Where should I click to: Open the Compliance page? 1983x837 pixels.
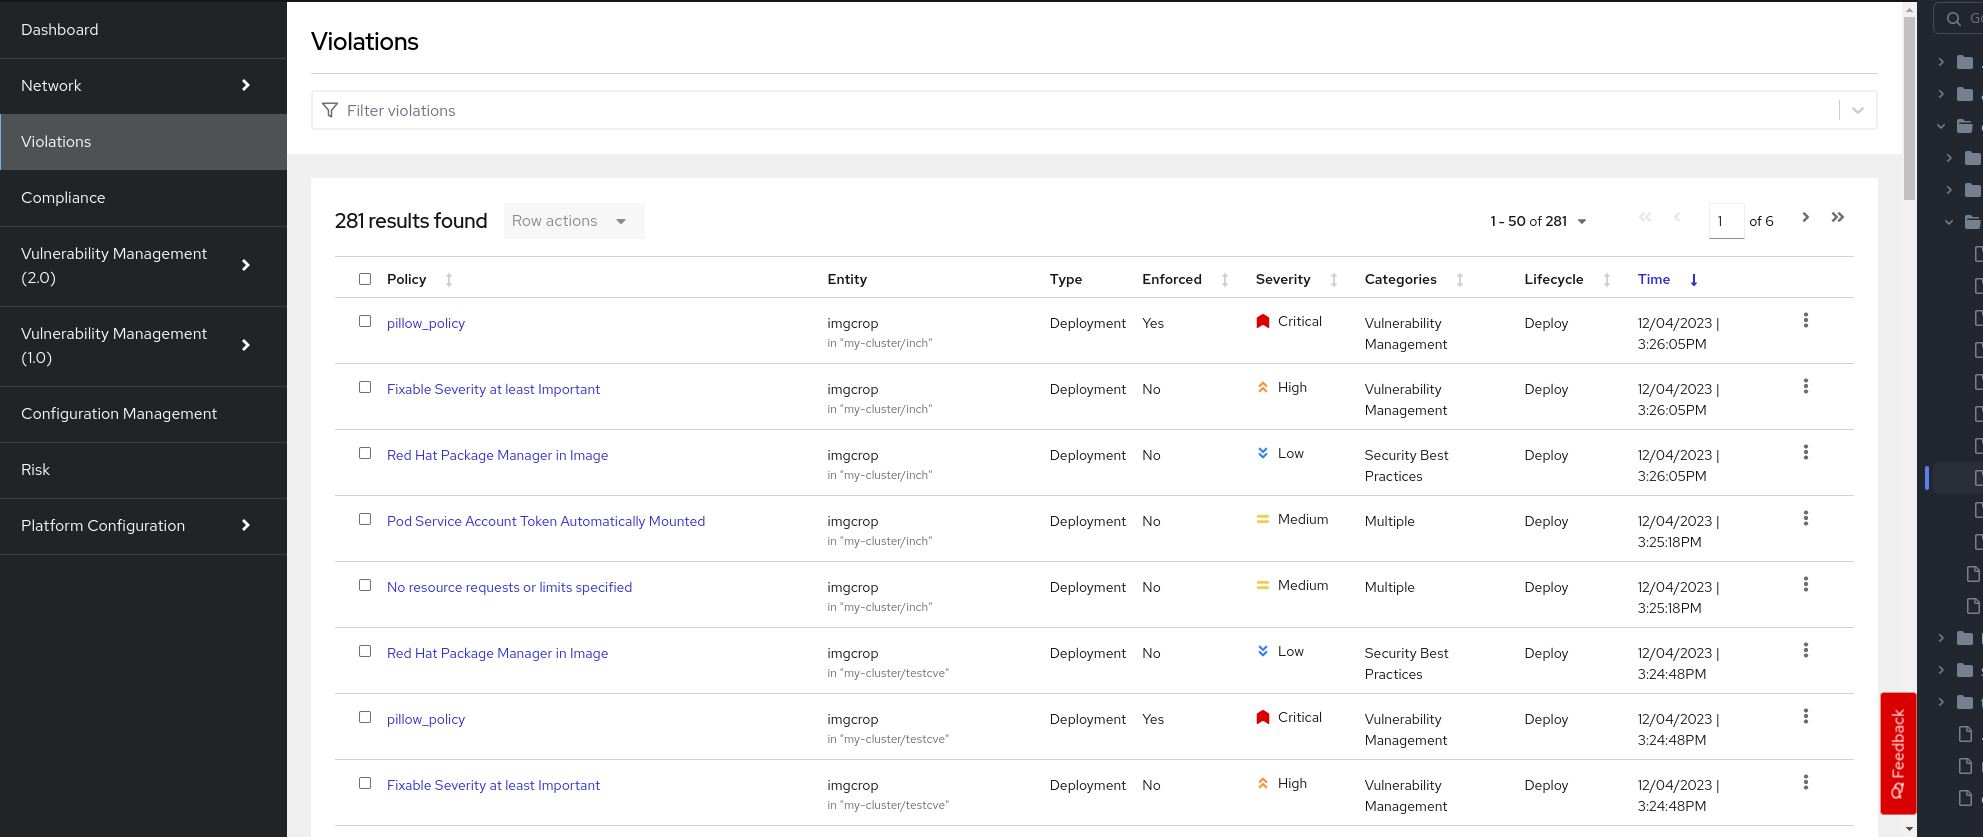pos(143,198)
